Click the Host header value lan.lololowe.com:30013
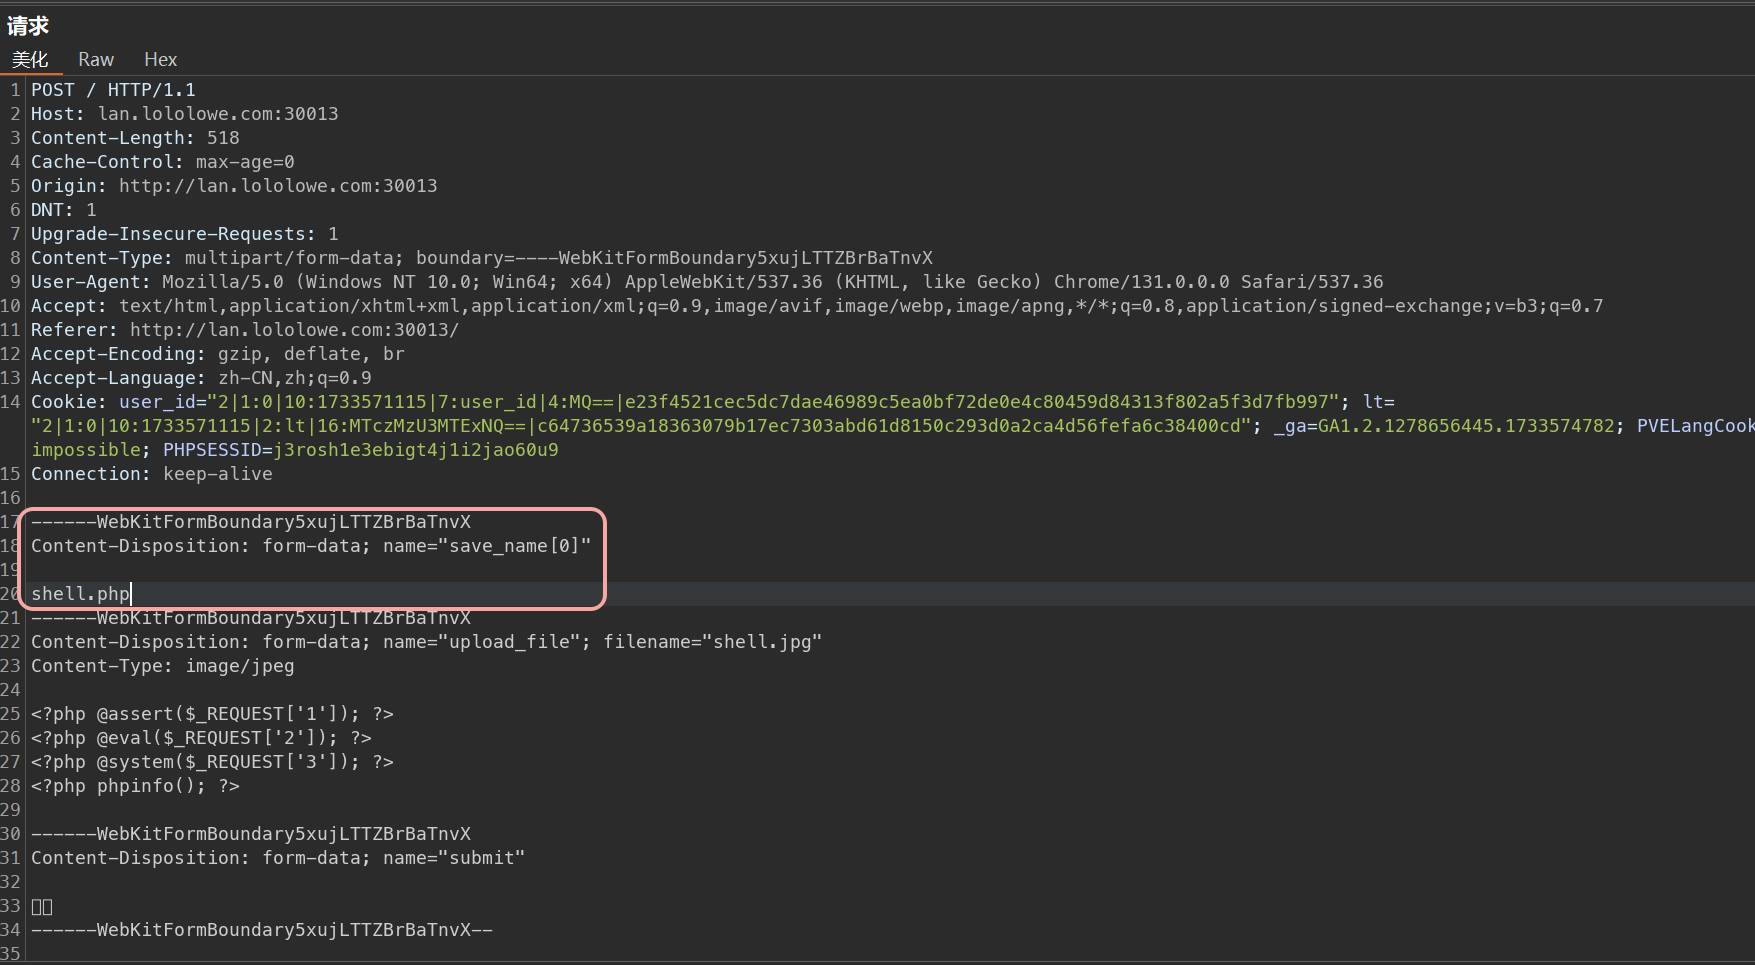The width and height of the screenshot is (1755, 965). point(218,114)
